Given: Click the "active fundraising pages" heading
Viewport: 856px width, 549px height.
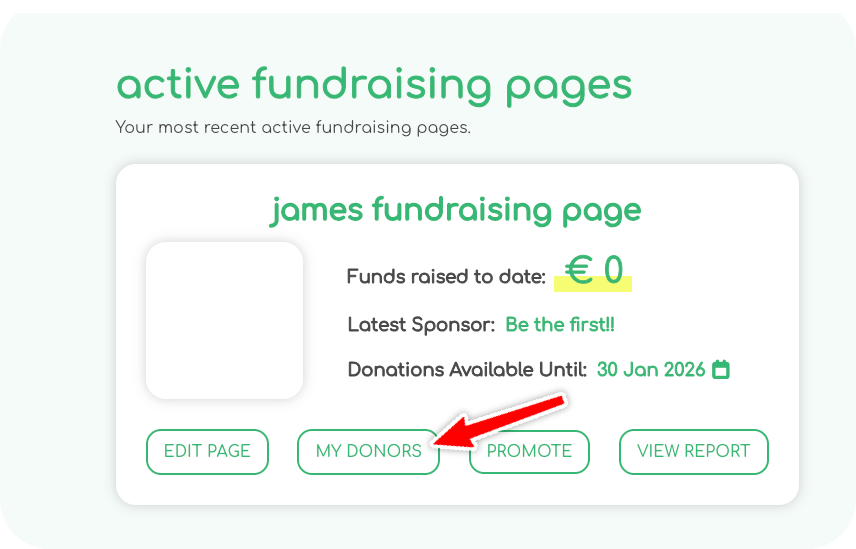Looking at the screenshot, I should [x=374, y=85].
